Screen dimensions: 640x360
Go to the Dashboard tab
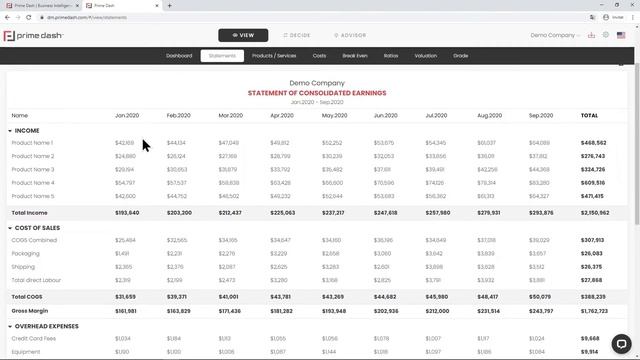tap(179, 56)
